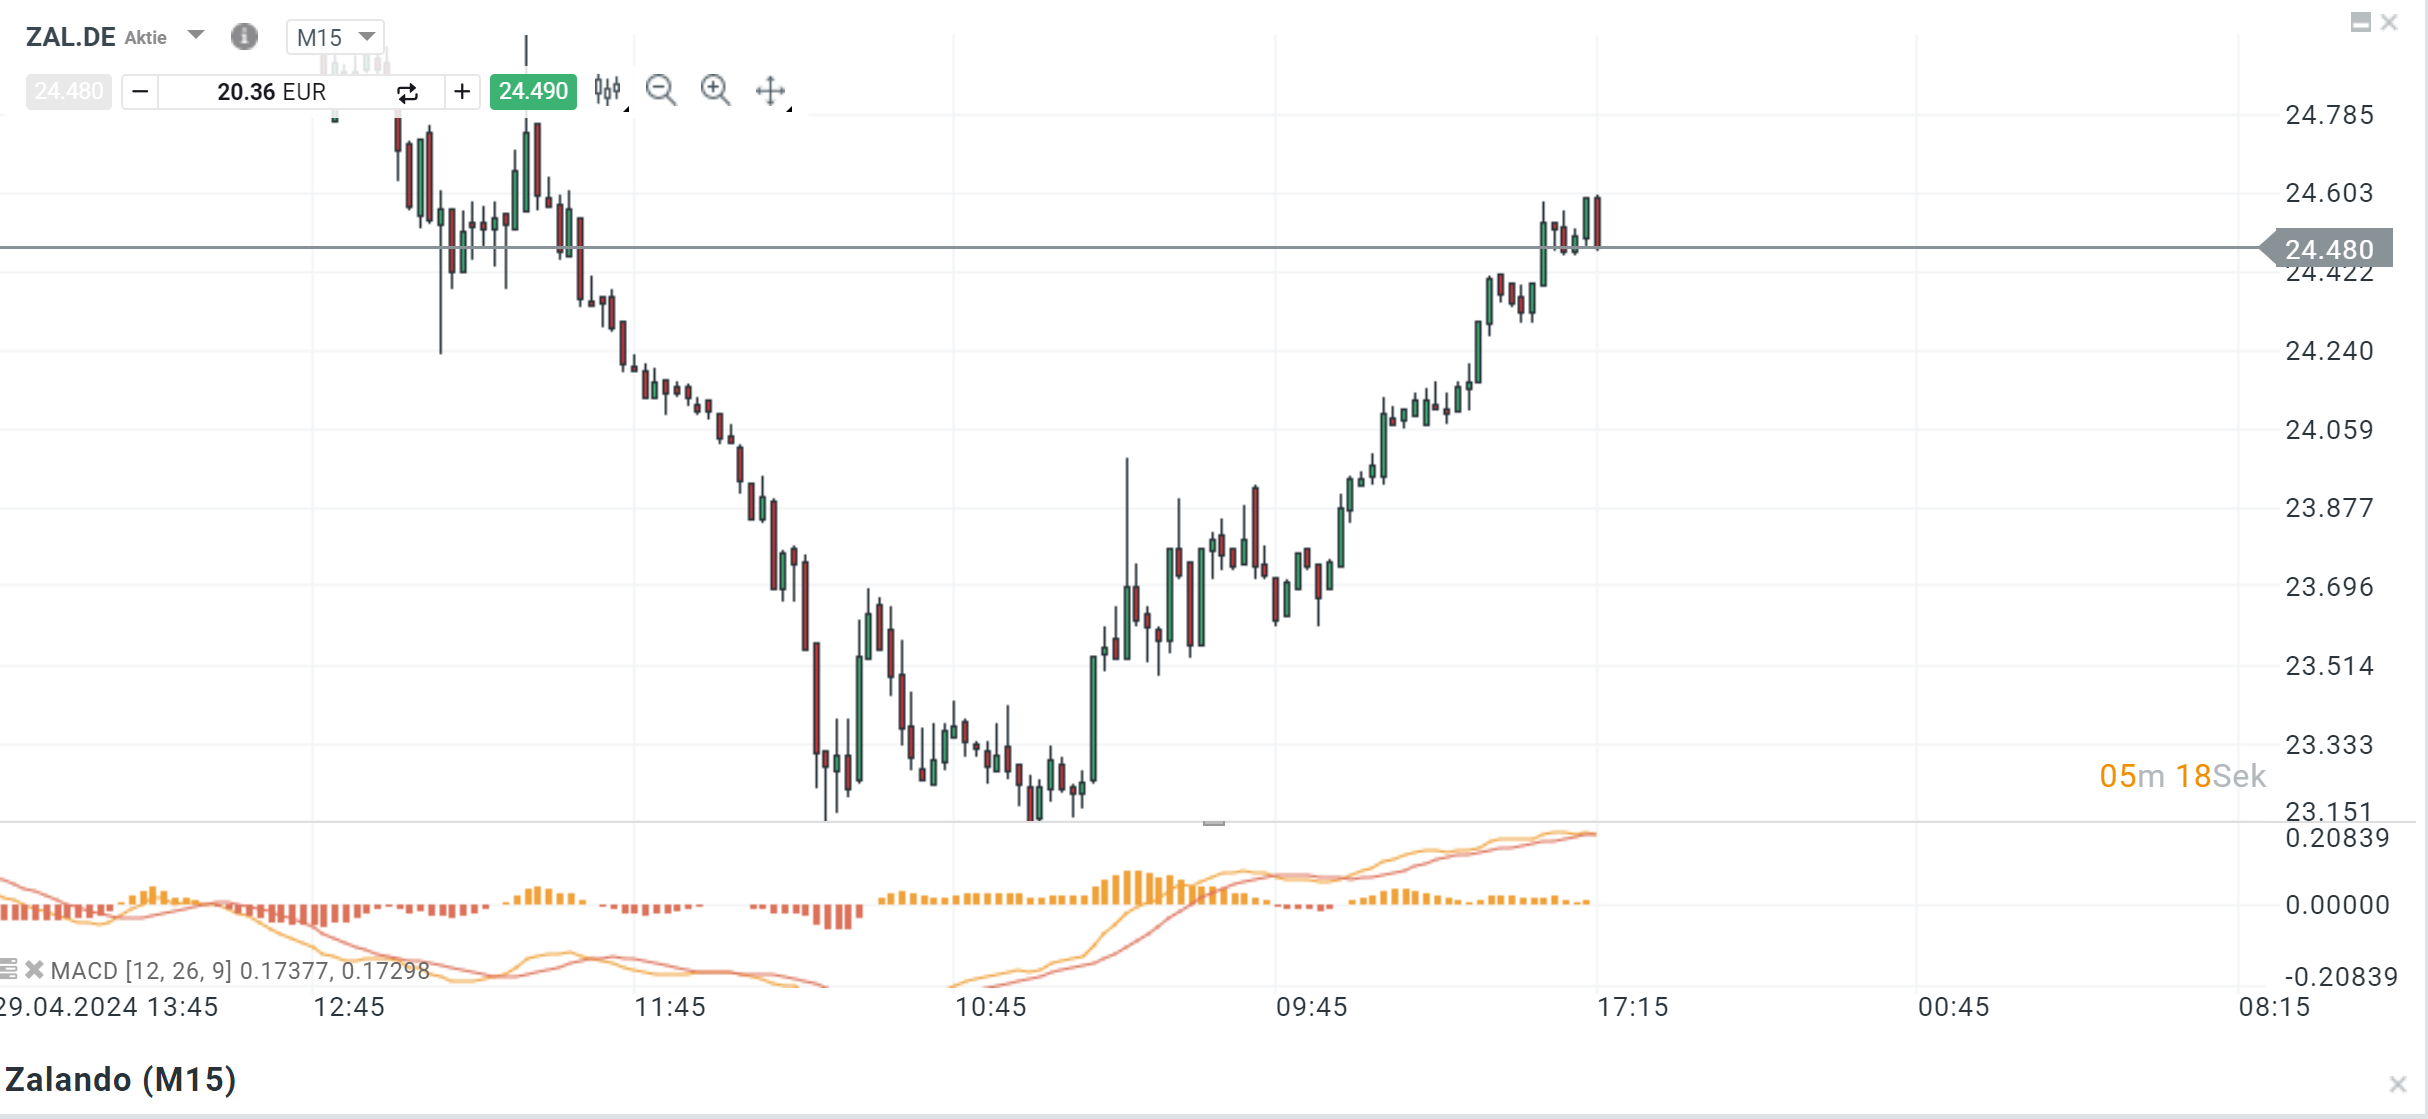Select the Zalando (M15) chart tab

[x=121, y=1080]
